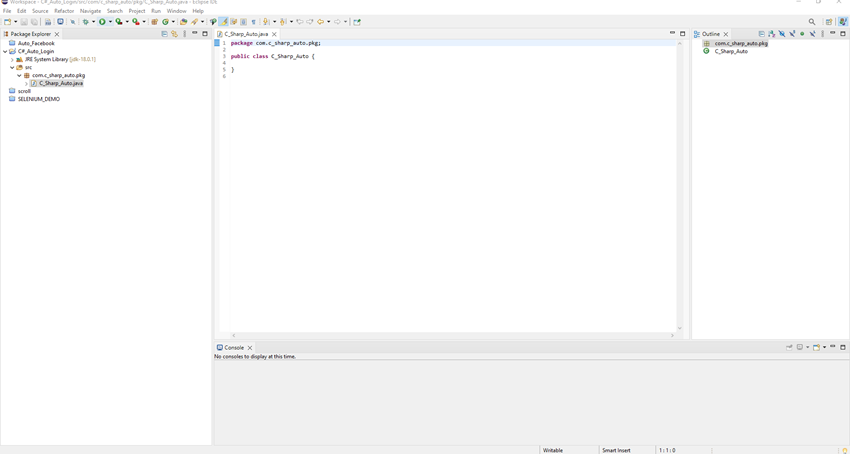The width and height of the screenshot is (850, 454).
Task: Open the Project menu
Action: 137,11
